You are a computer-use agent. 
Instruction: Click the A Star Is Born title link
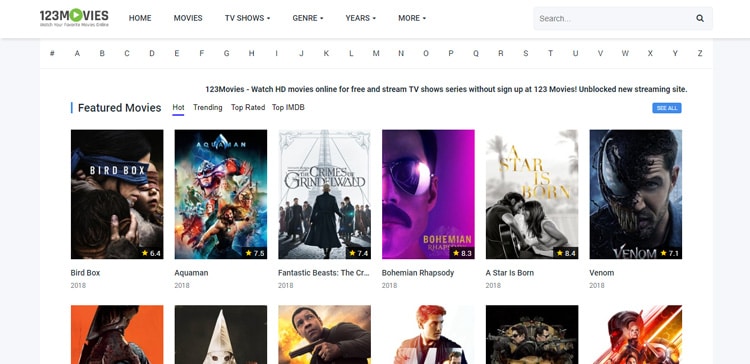pos(510,273)
